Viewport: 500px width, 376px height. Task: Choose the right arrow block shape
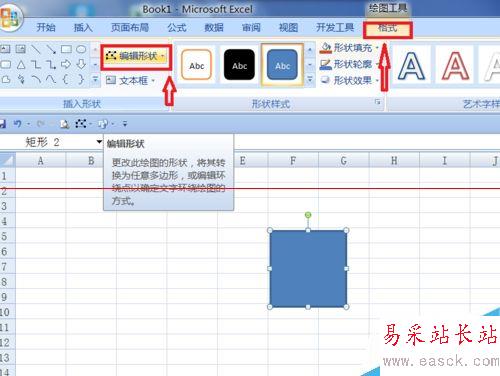(66, 64)
